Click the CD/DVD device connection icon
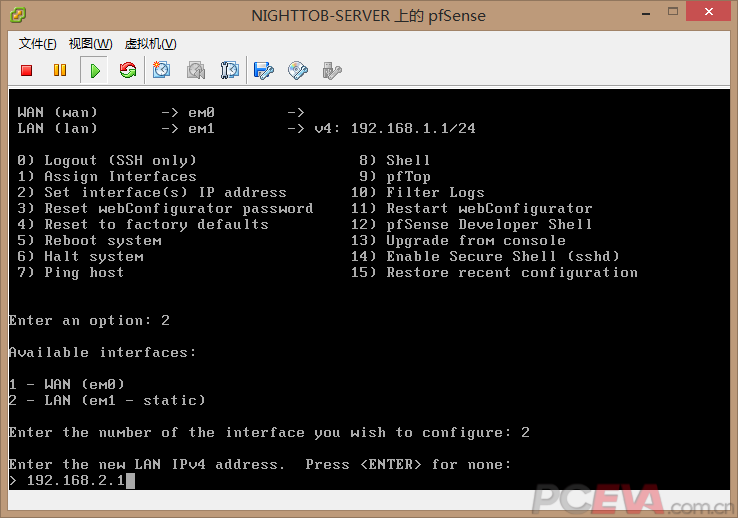 (298, 70)
